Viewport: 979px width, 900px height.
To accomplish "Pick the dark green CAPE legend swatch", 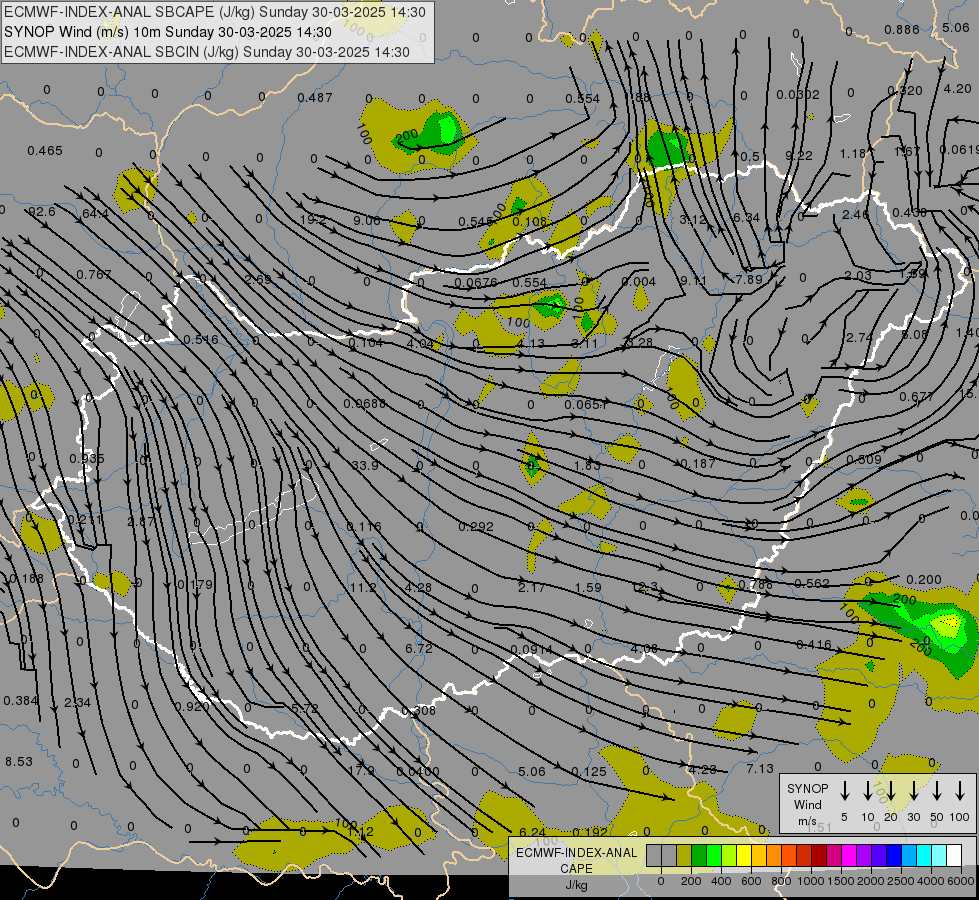I will click(699, 856).
